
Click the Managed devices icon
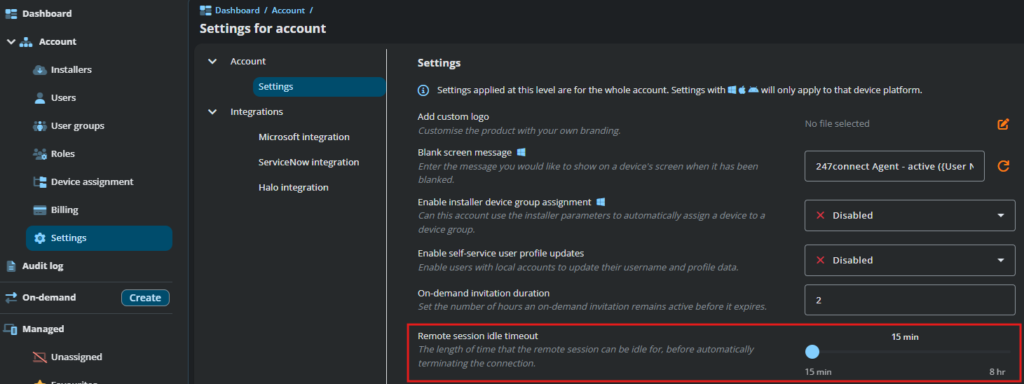click(x=11, y=329)
